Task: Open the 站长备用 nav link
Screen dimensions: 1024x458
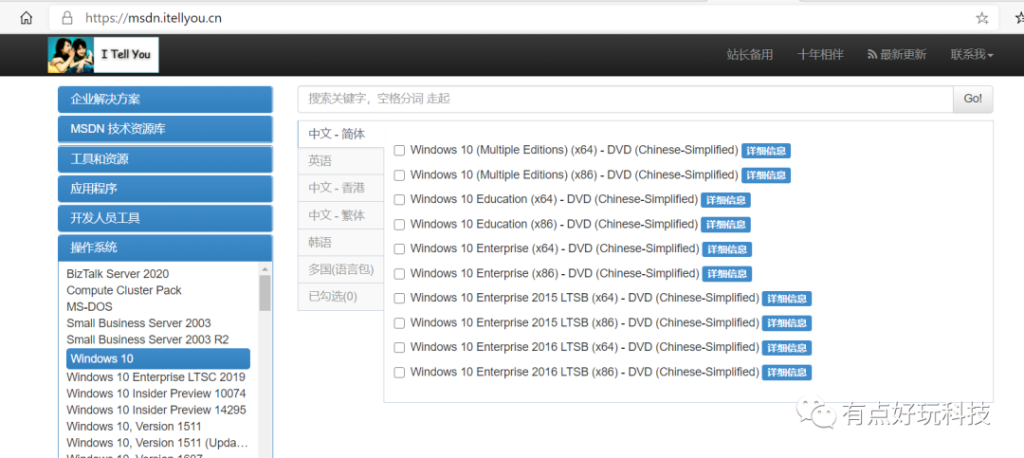Action: 749,55
